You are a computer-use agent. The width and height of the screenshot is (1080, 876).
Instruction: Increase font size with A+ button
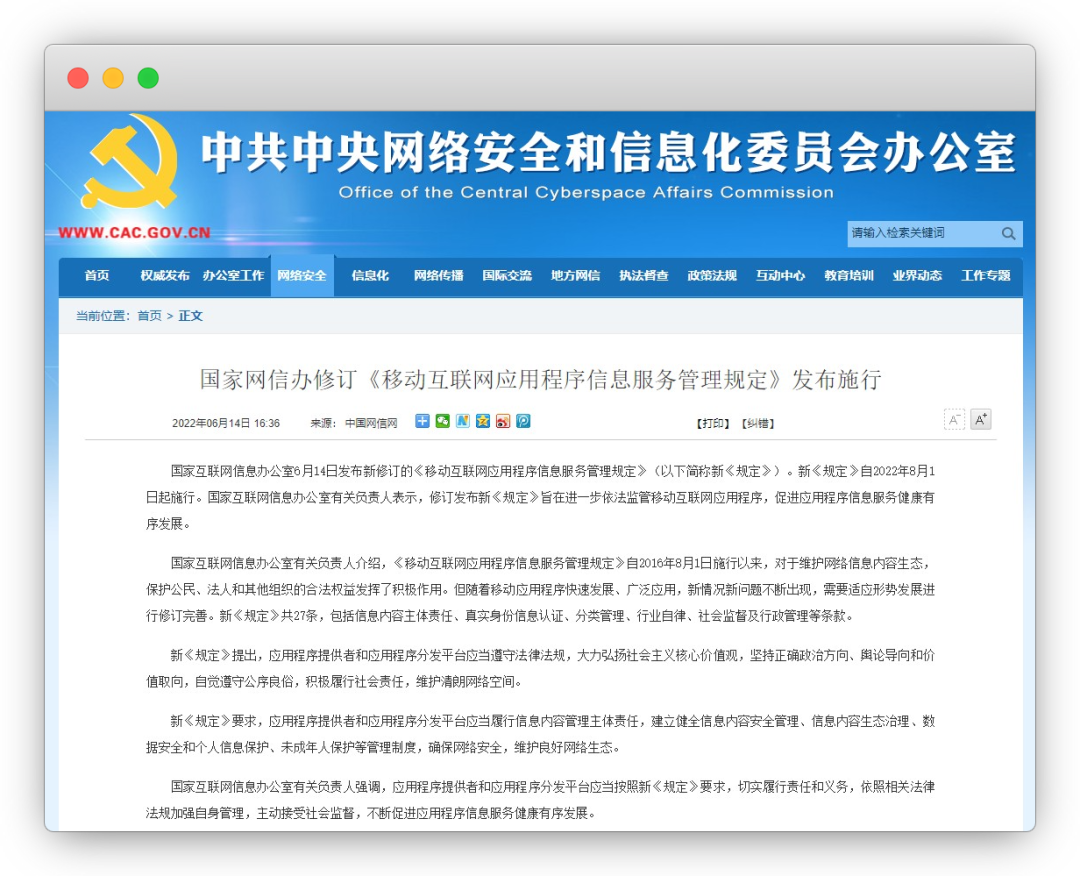981,419
